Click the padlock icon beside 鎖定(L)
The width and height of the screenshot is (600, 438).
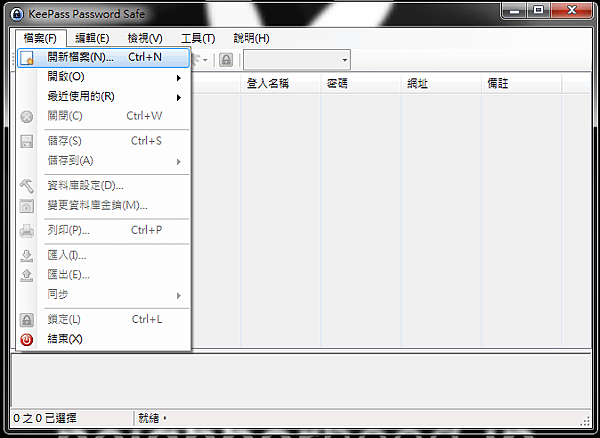tap(27, 320)
